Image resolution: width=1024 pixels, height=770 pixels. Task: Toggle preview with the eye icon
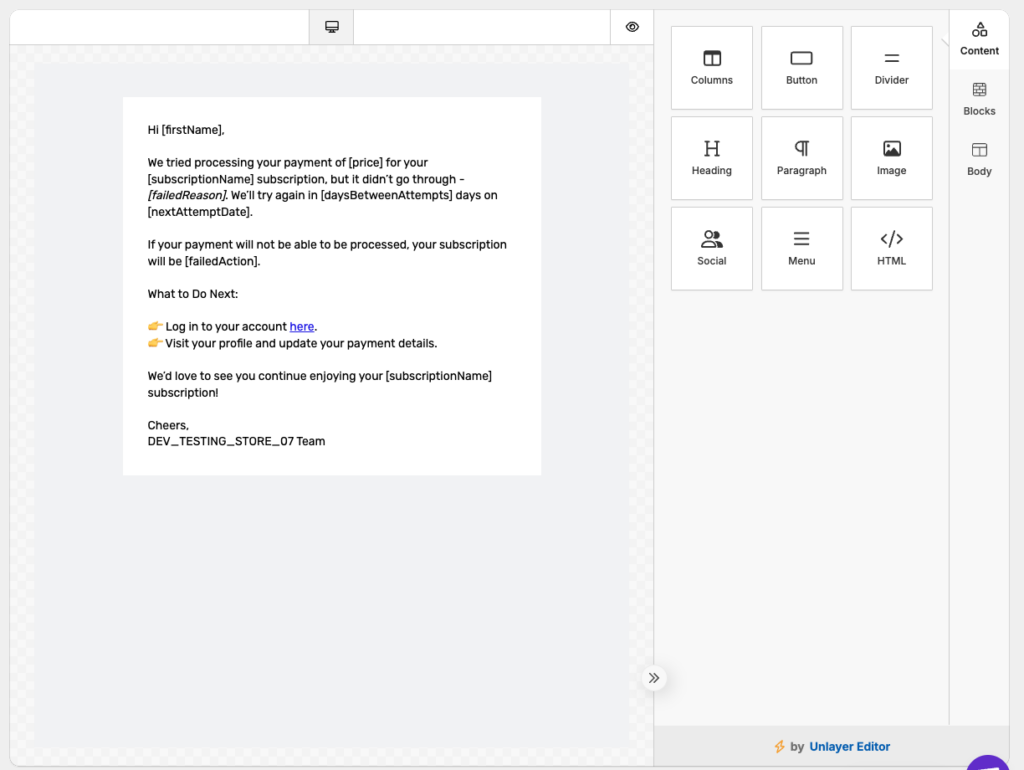point(632,27)
